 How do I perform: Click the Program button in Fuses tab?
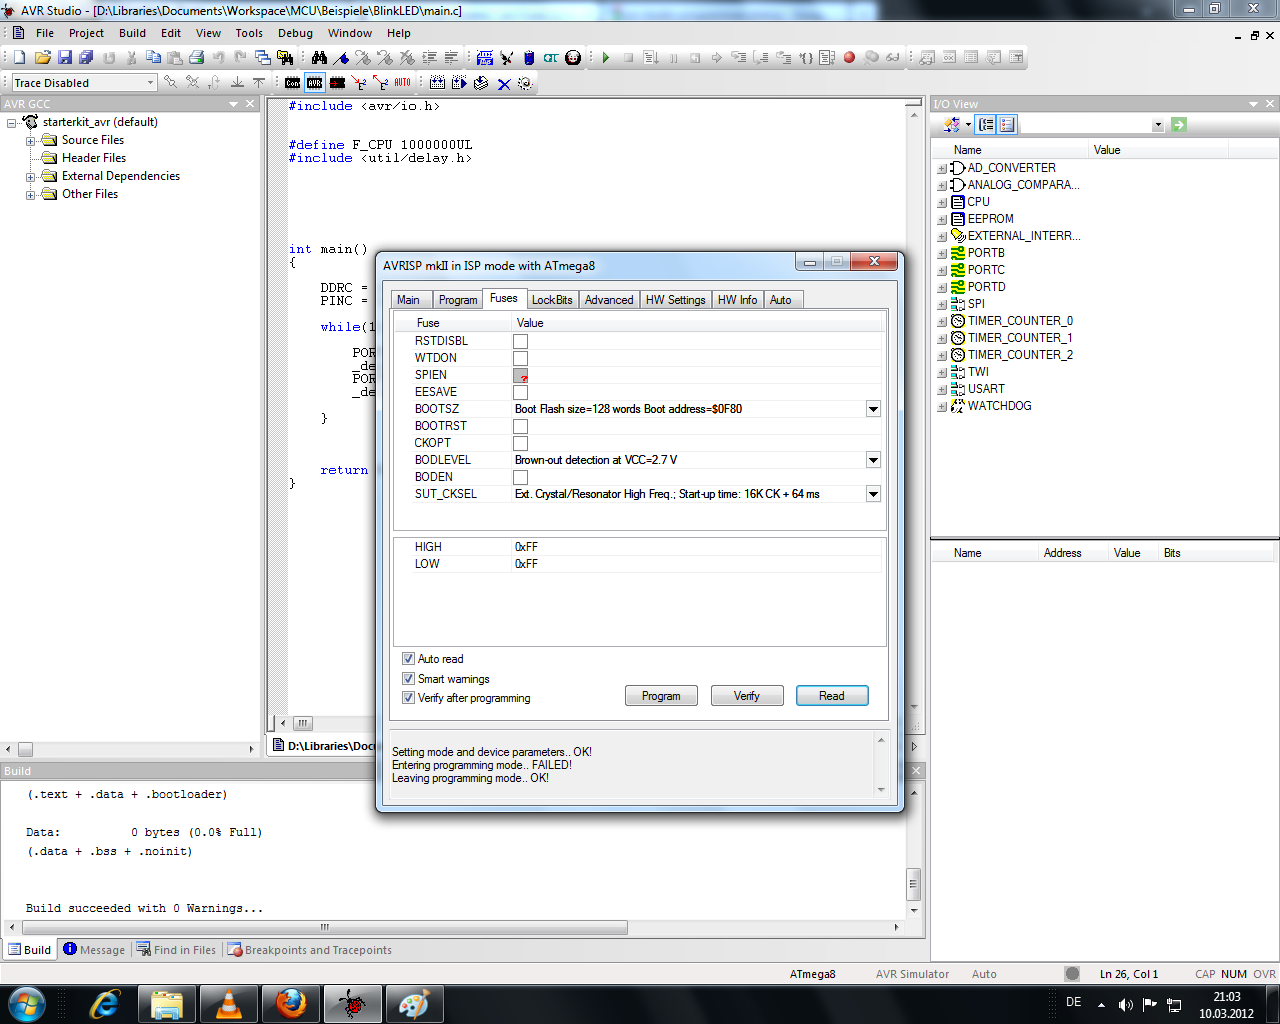661,696
